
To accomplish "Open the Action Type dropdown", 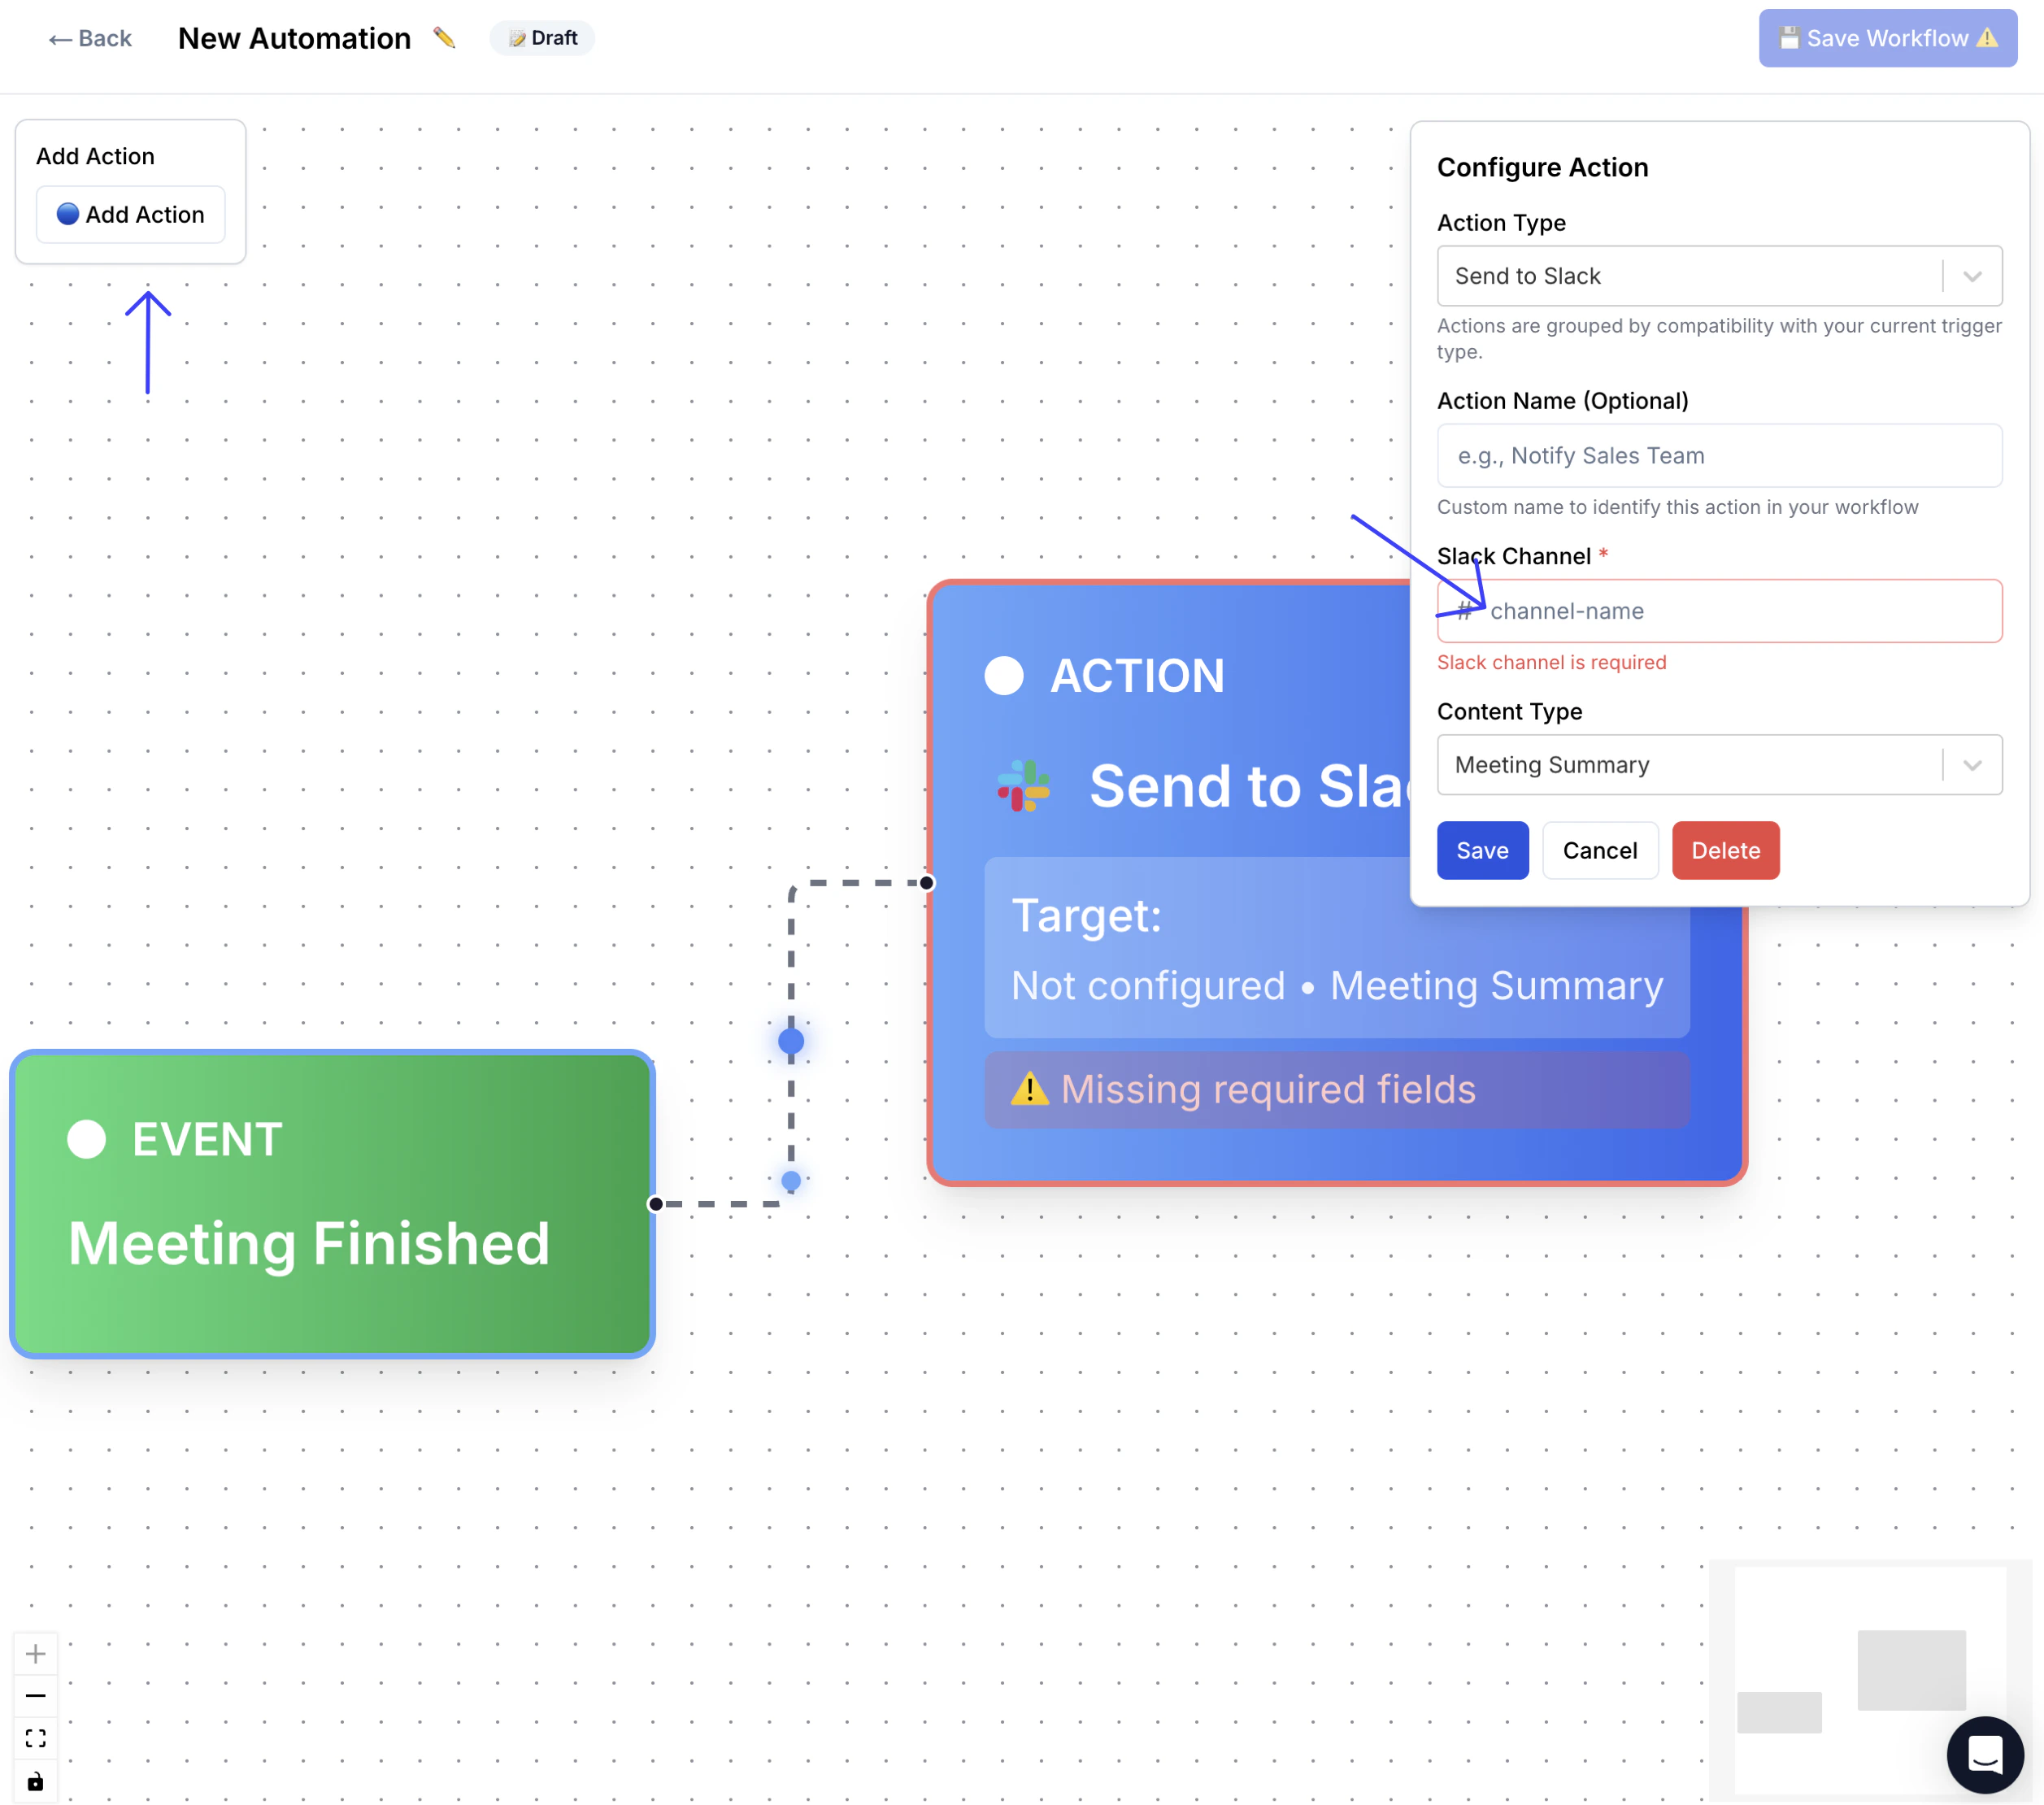I will click(x=1718, y=276).
